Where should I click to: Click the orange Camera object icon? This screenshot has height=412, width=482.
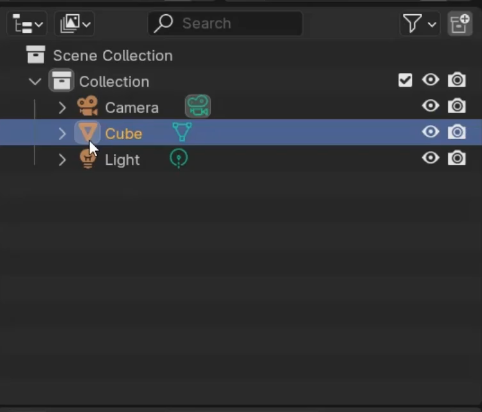point(87,106)
